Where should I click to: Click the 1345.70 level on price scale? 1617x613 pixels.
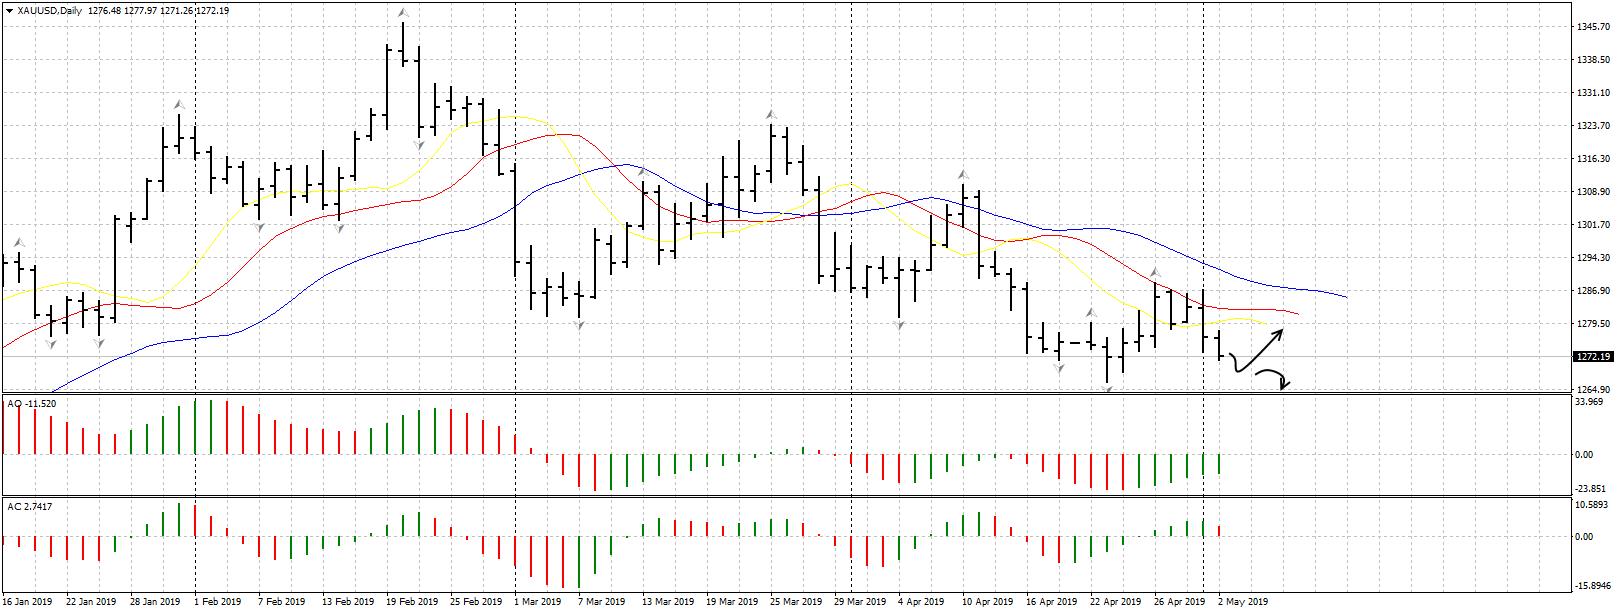point(1593,27)
